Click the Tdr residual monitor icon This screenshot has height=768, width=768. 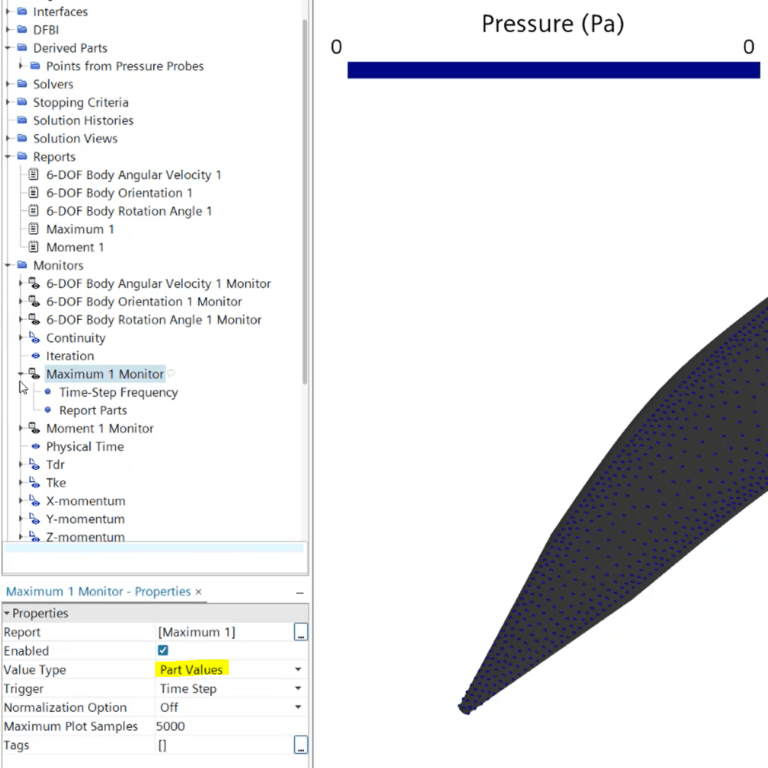[x=34, y=464]
